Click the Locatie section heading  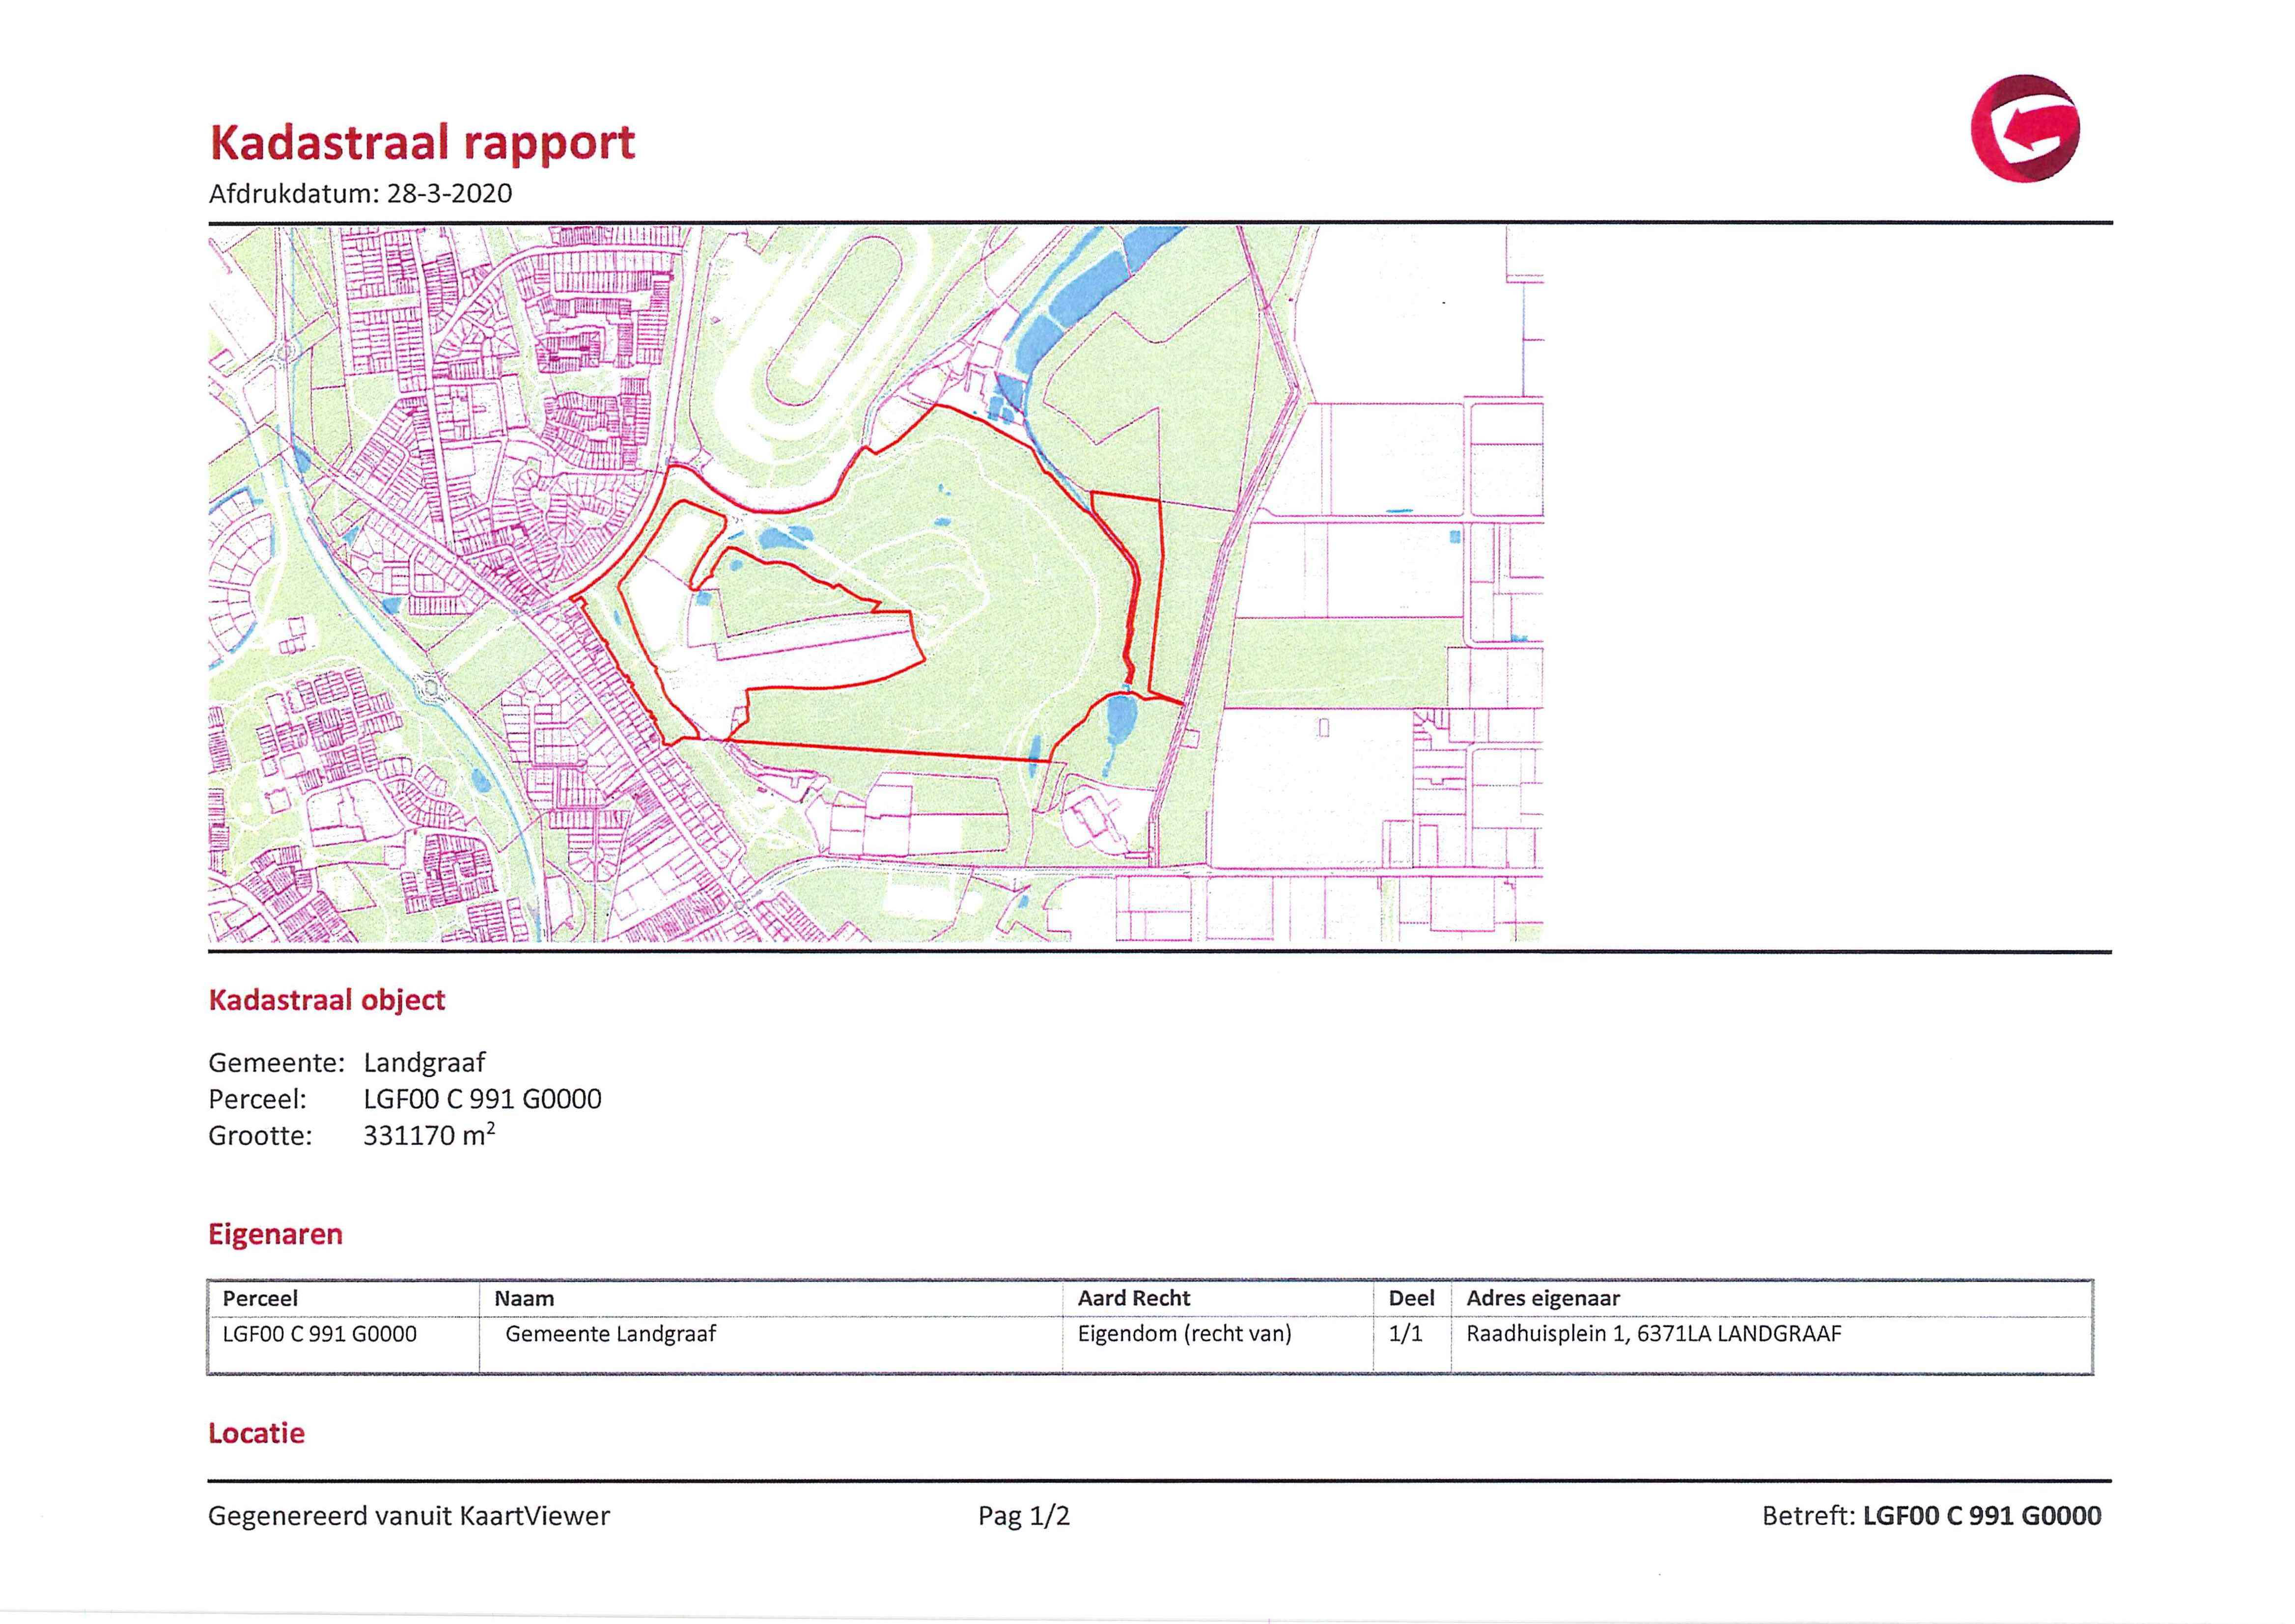tap(257, 1433)
